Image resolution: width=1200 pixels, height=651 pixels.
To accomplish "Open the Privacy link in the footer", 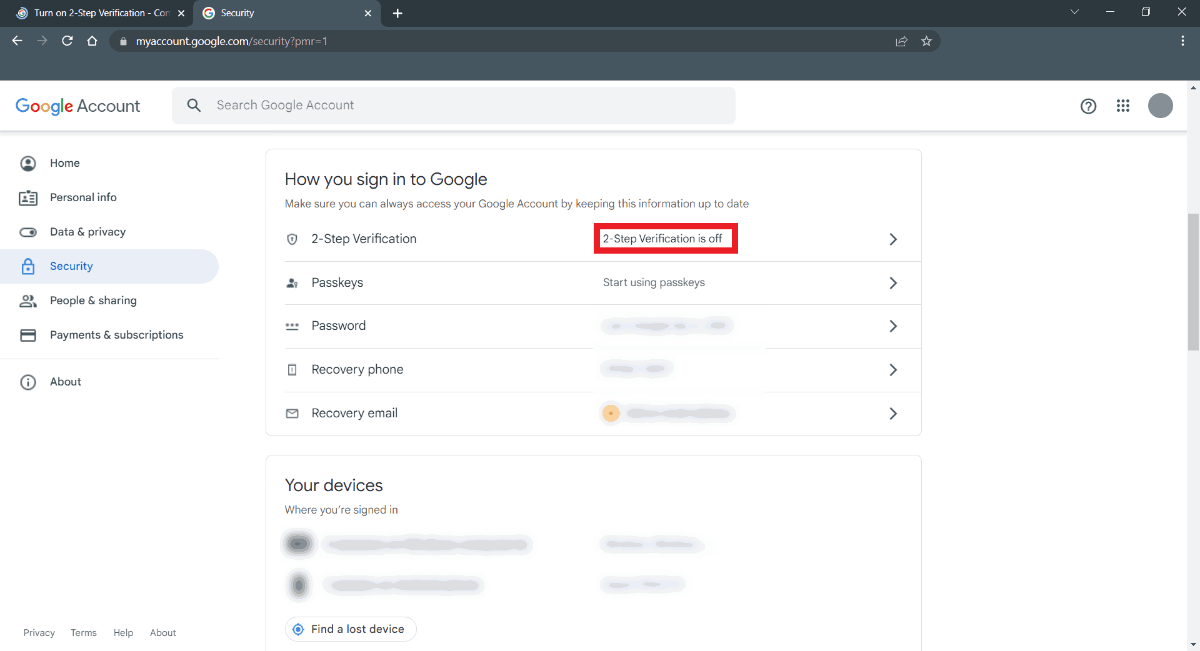I will 39,632.
